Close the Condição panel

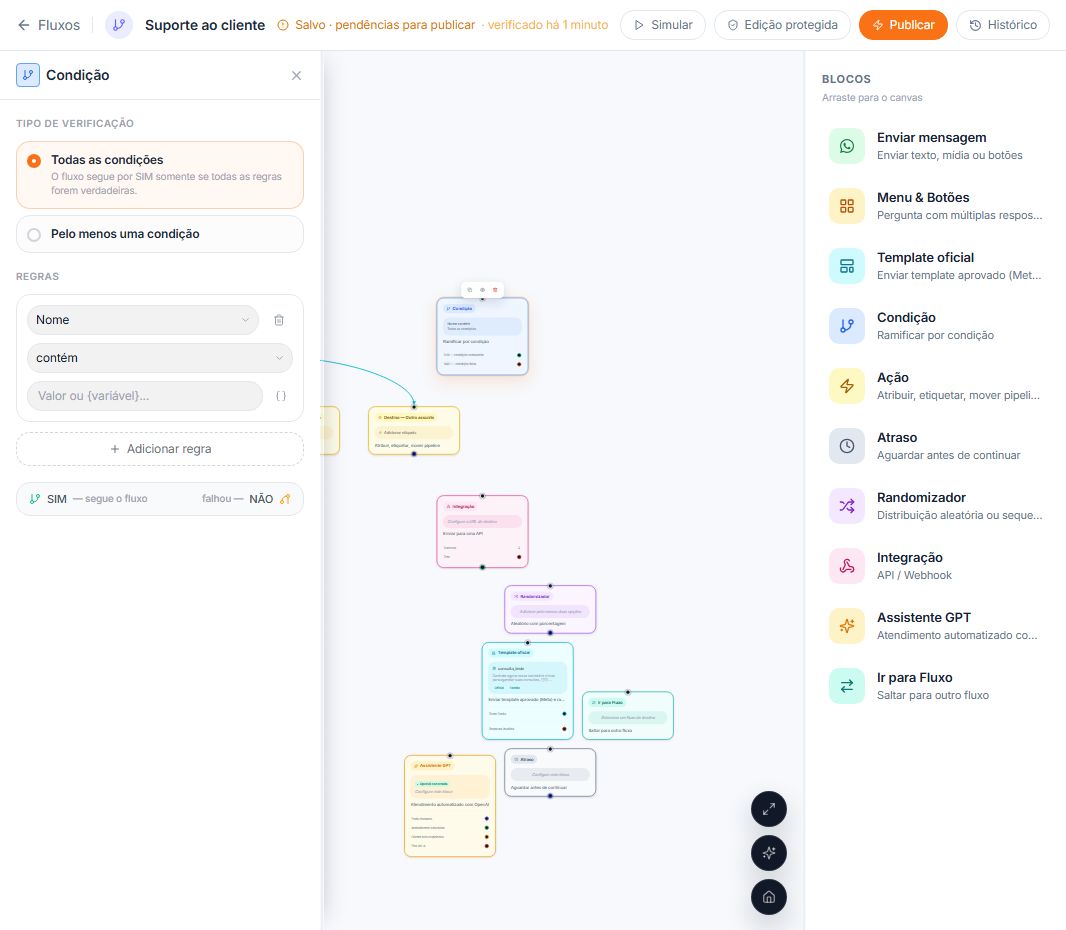(x=296, y=75)
